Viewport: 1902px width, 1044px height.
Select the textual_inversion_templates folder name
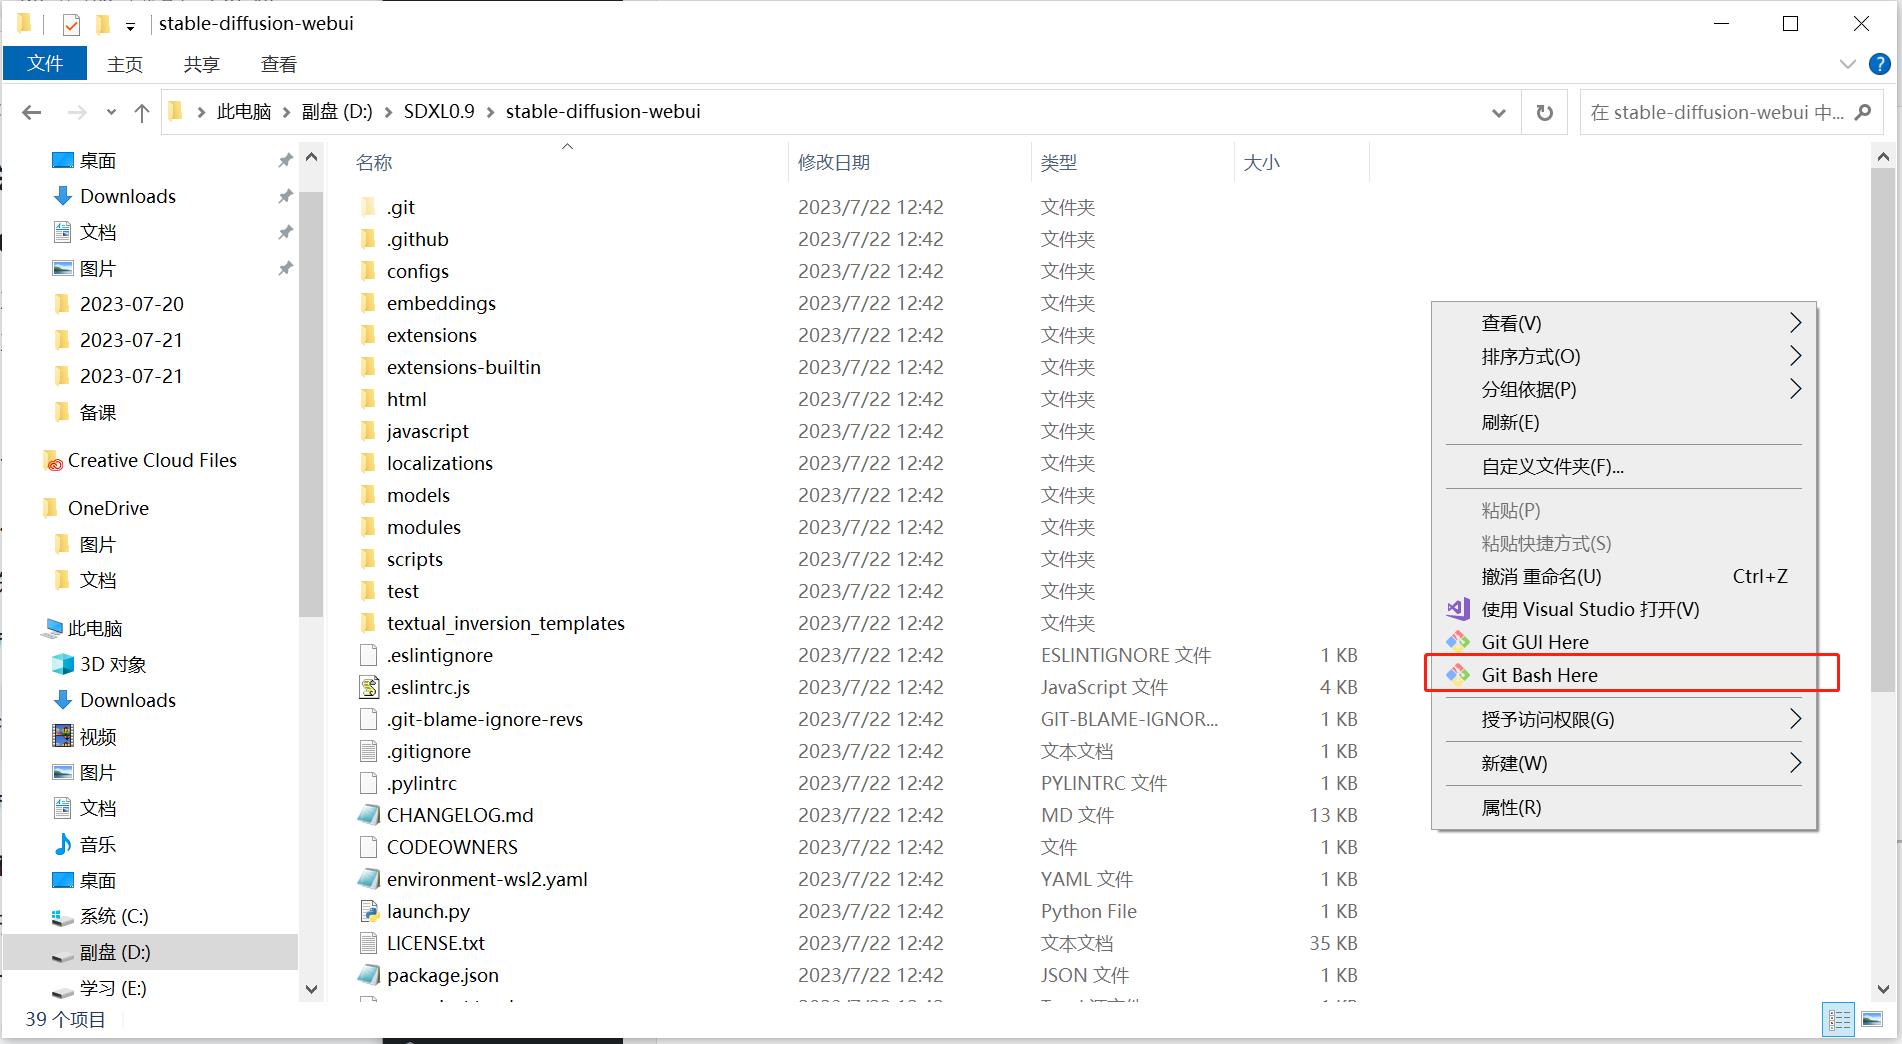(x=506, y=623)
